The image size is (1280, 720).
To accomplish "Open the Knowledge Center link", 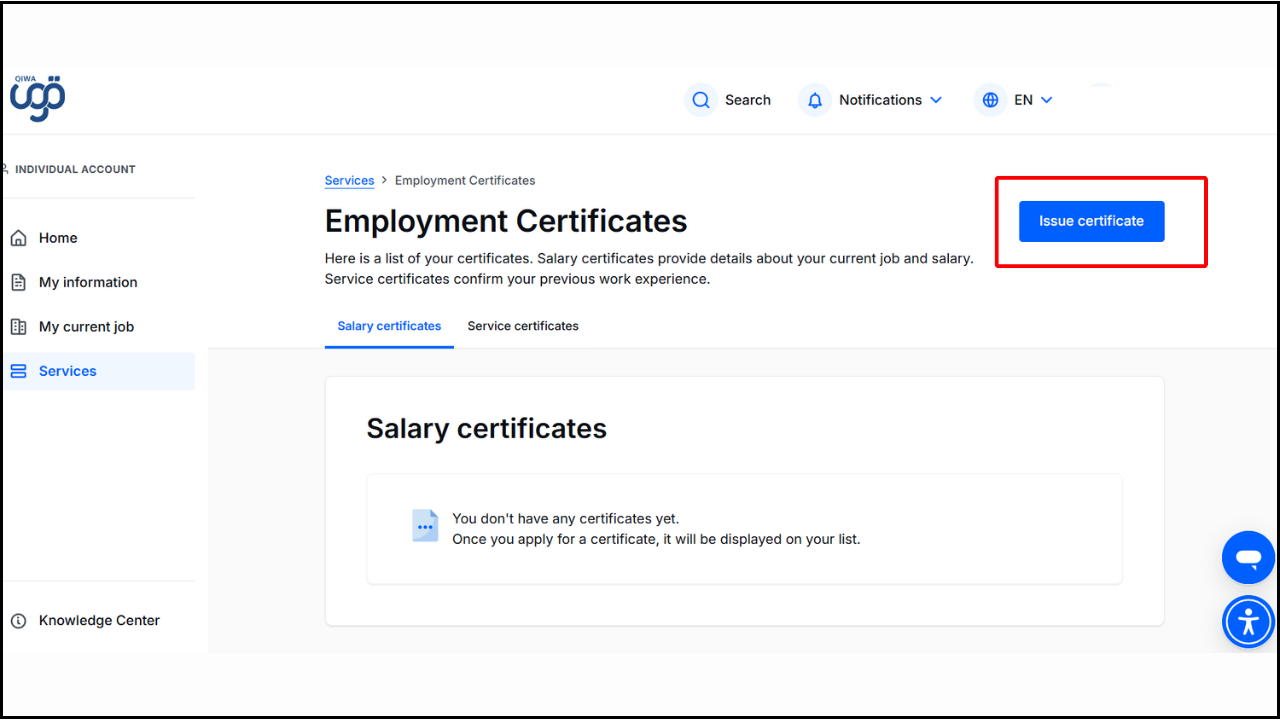I will pyautogui.click(x=98, y=621).
